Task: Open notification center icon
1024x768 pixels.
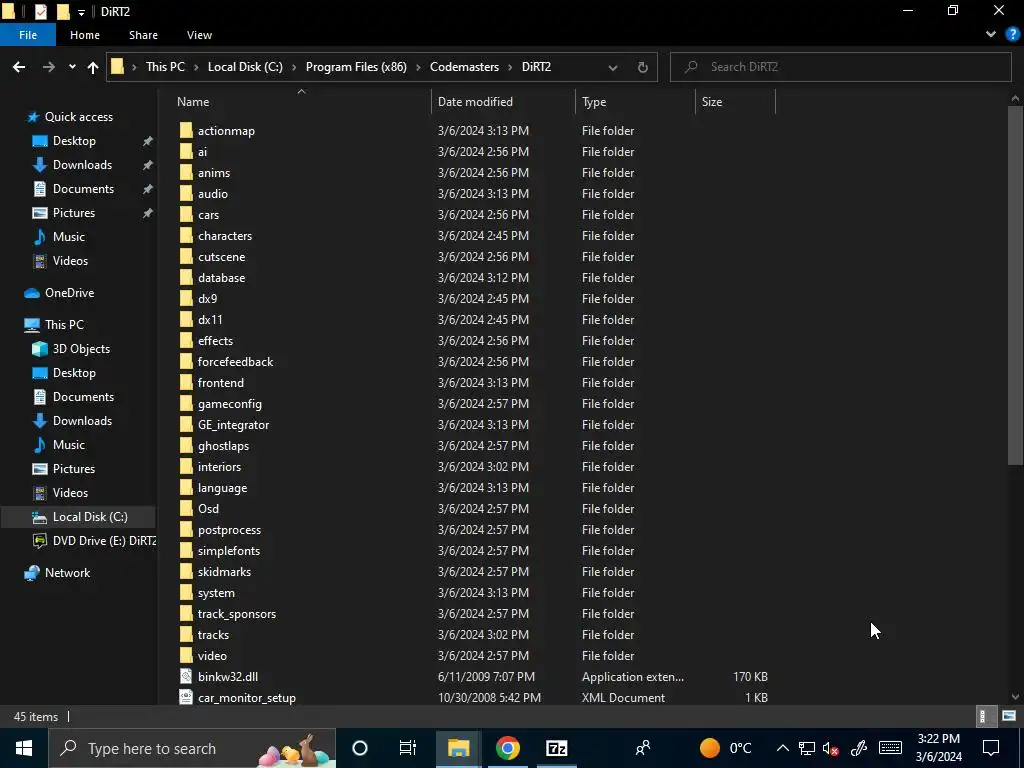Action: point(991,748)
